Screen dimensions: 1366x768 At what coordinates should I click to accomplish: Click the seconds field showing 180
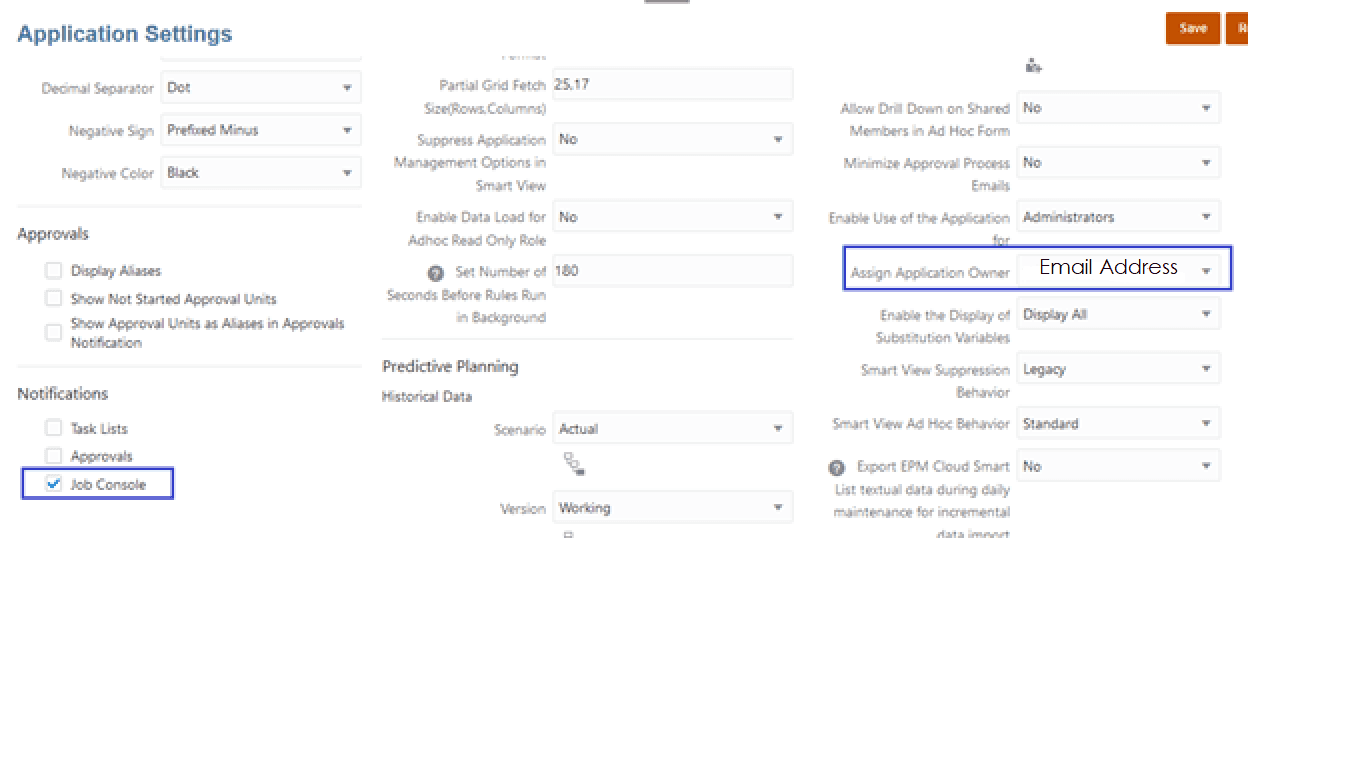coord(671,271)
